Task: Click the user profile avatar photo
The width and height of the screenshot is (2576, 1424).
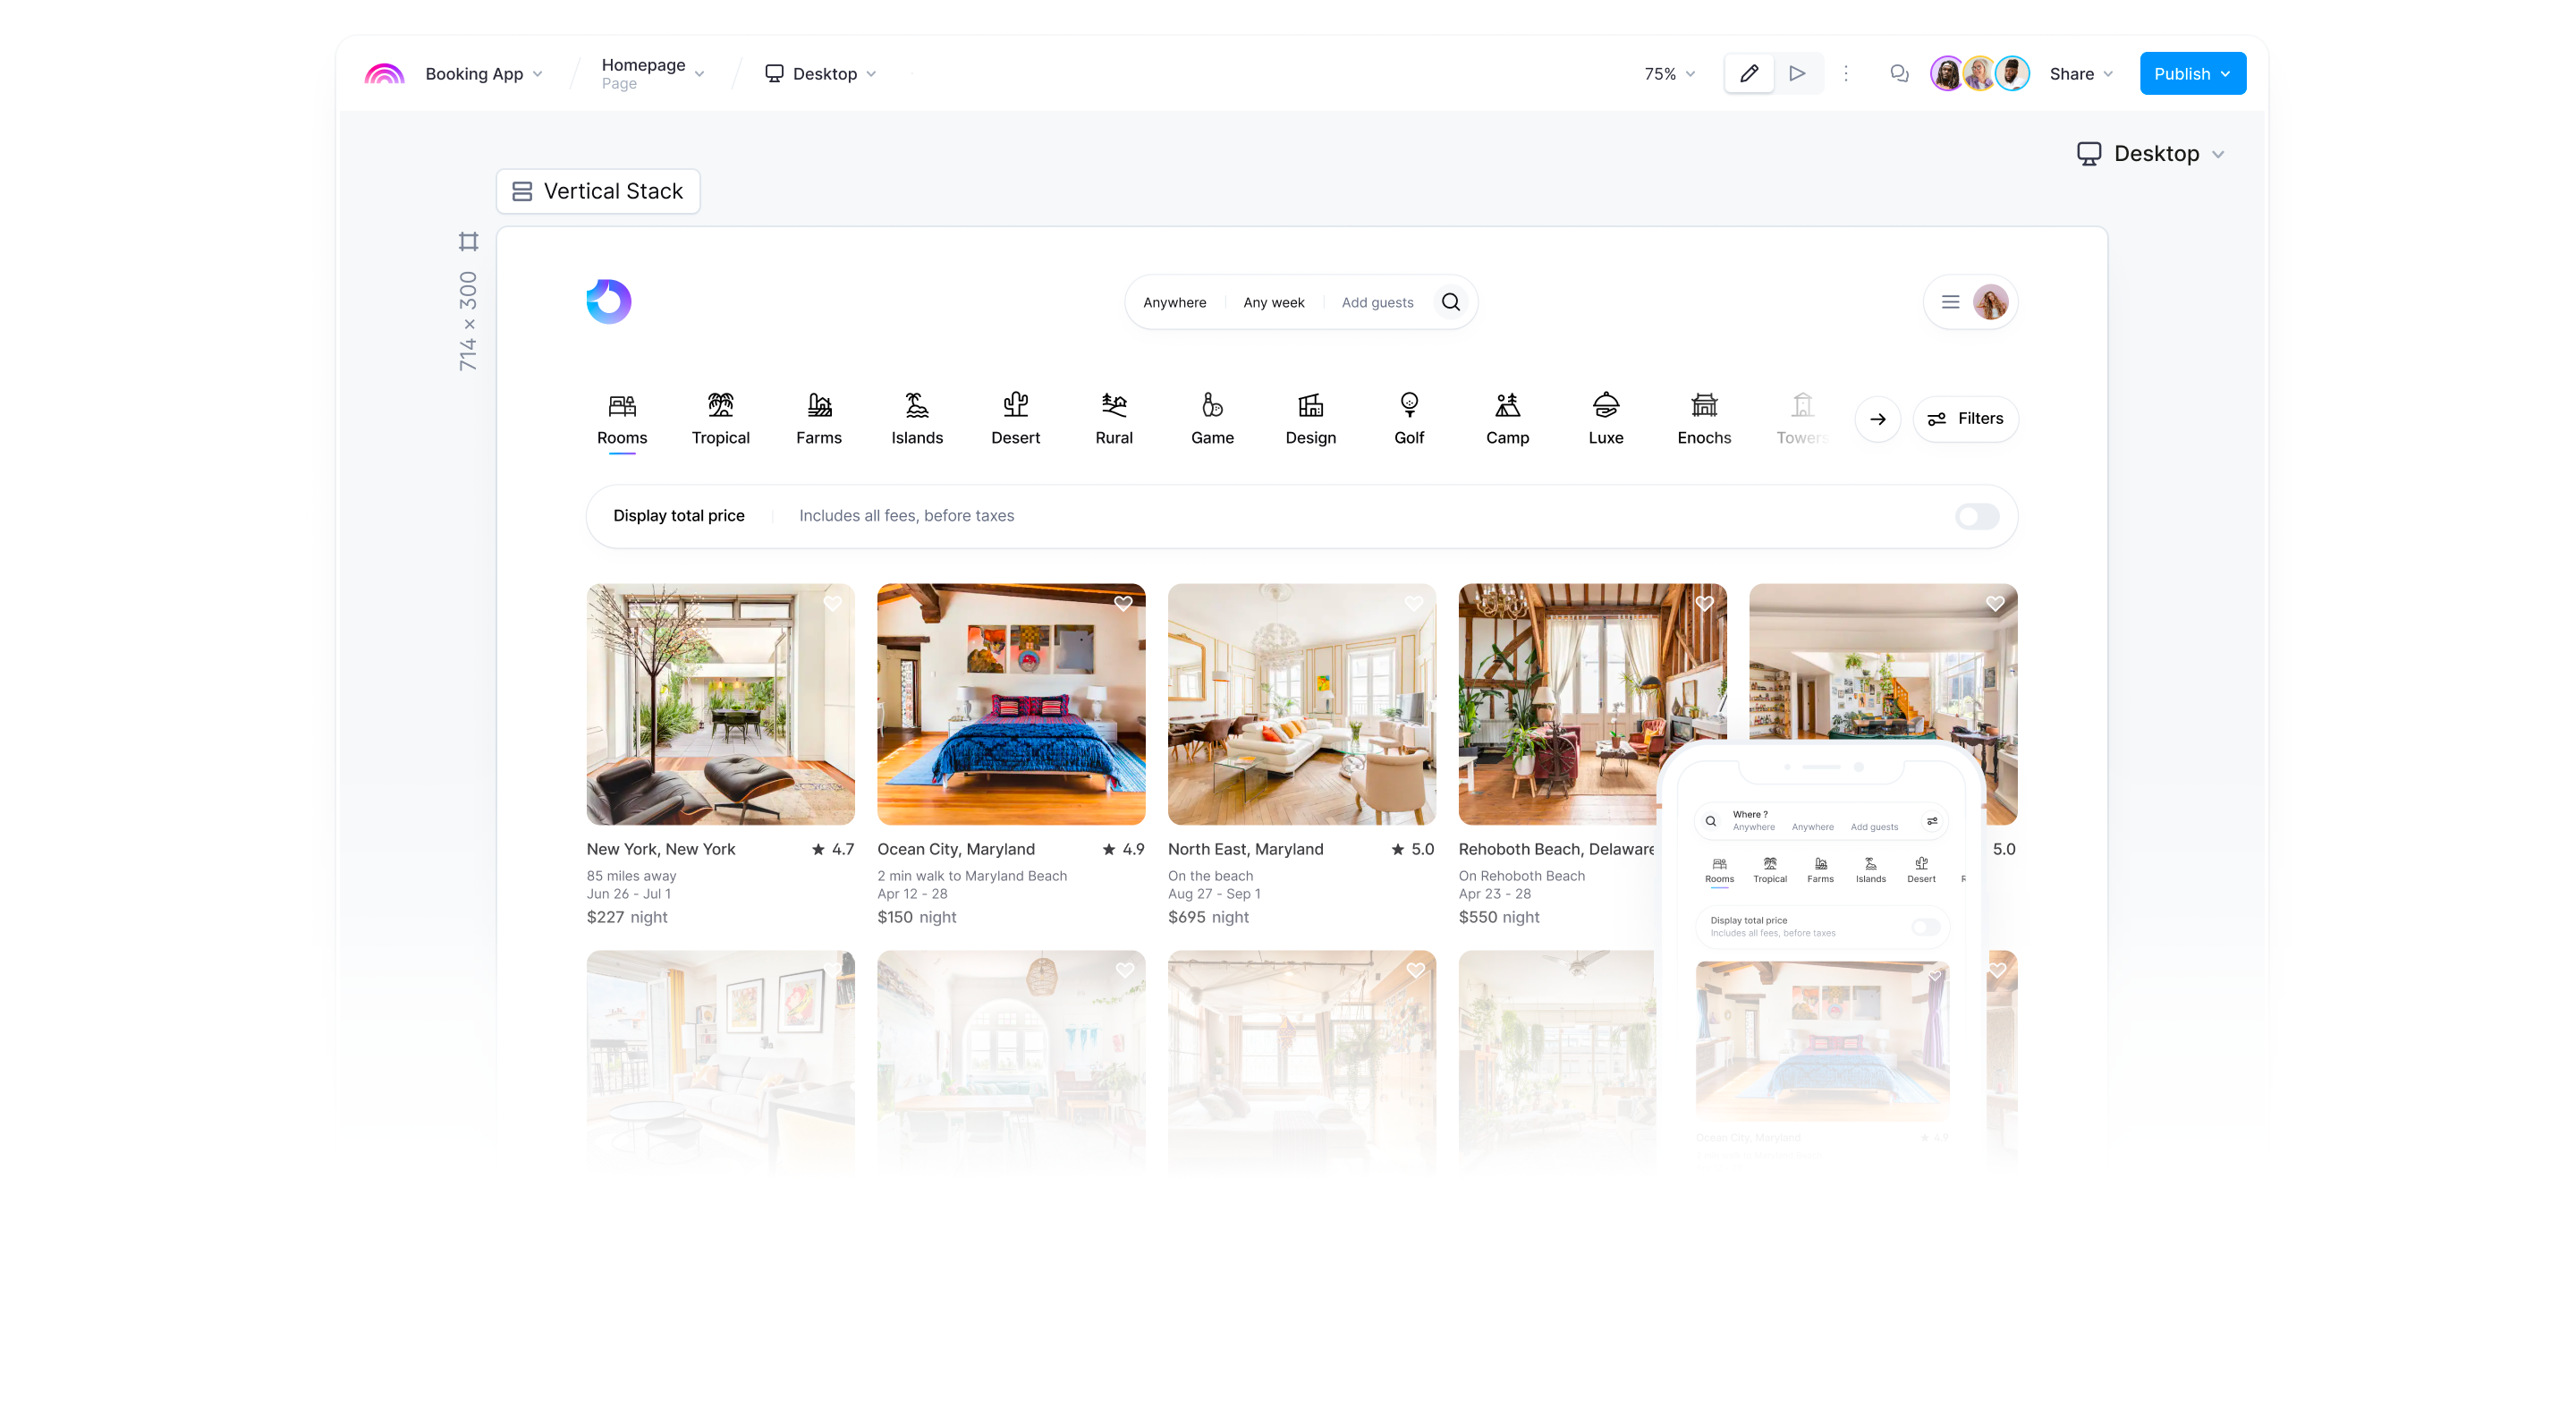Action: click(1990, 302)
